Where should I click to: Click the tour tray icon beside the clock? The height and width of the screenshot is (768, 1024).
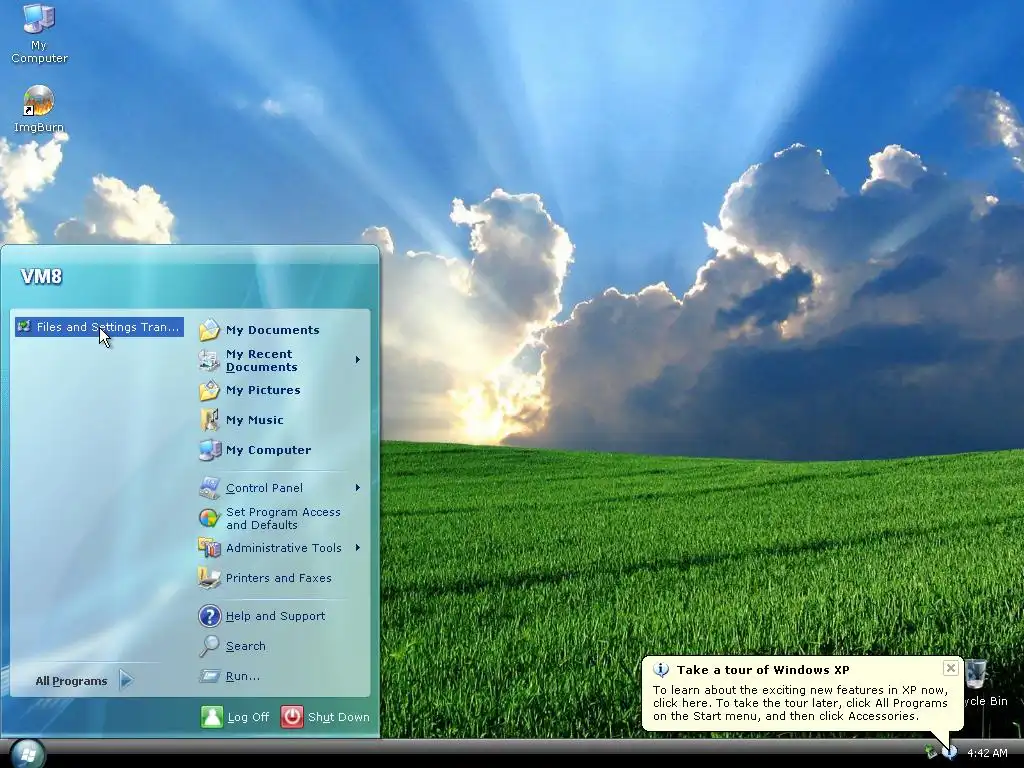click(950, 753)
